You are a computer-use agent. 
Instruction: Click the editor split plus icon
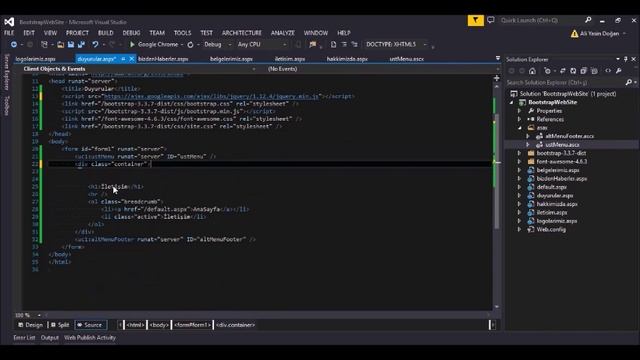click(x=497, y=78)
